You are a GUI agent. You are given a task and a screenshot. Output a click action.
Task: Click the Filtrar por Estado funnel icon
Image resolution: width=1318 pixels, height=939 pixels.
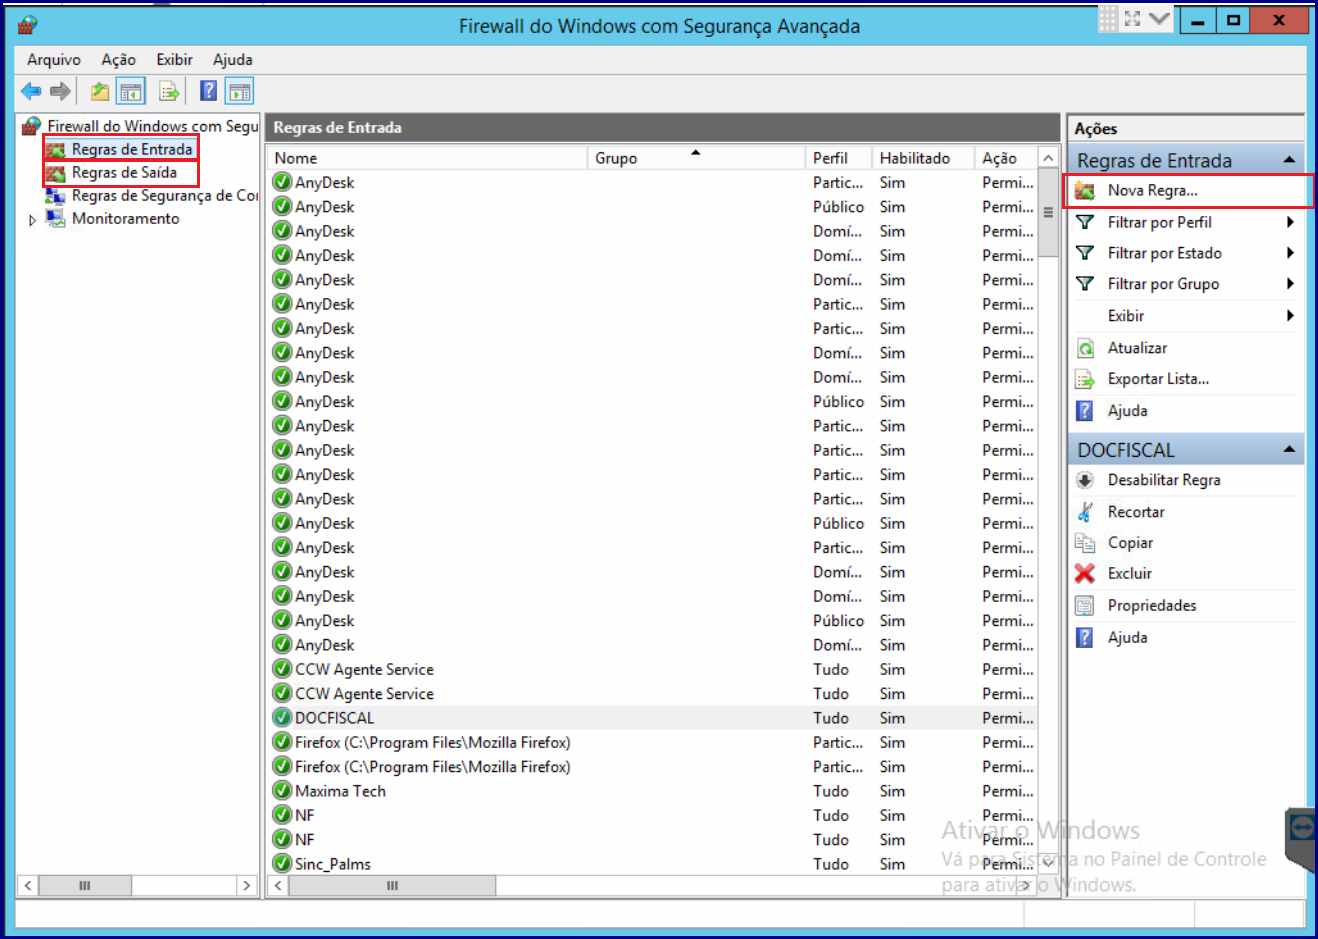(1084, 253)
